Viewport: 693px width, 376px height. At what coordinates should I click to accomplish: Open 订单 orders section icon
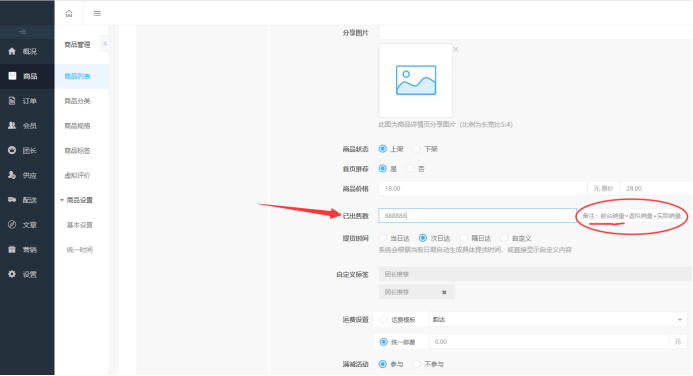pyautogui.click(x=12, y=101)
